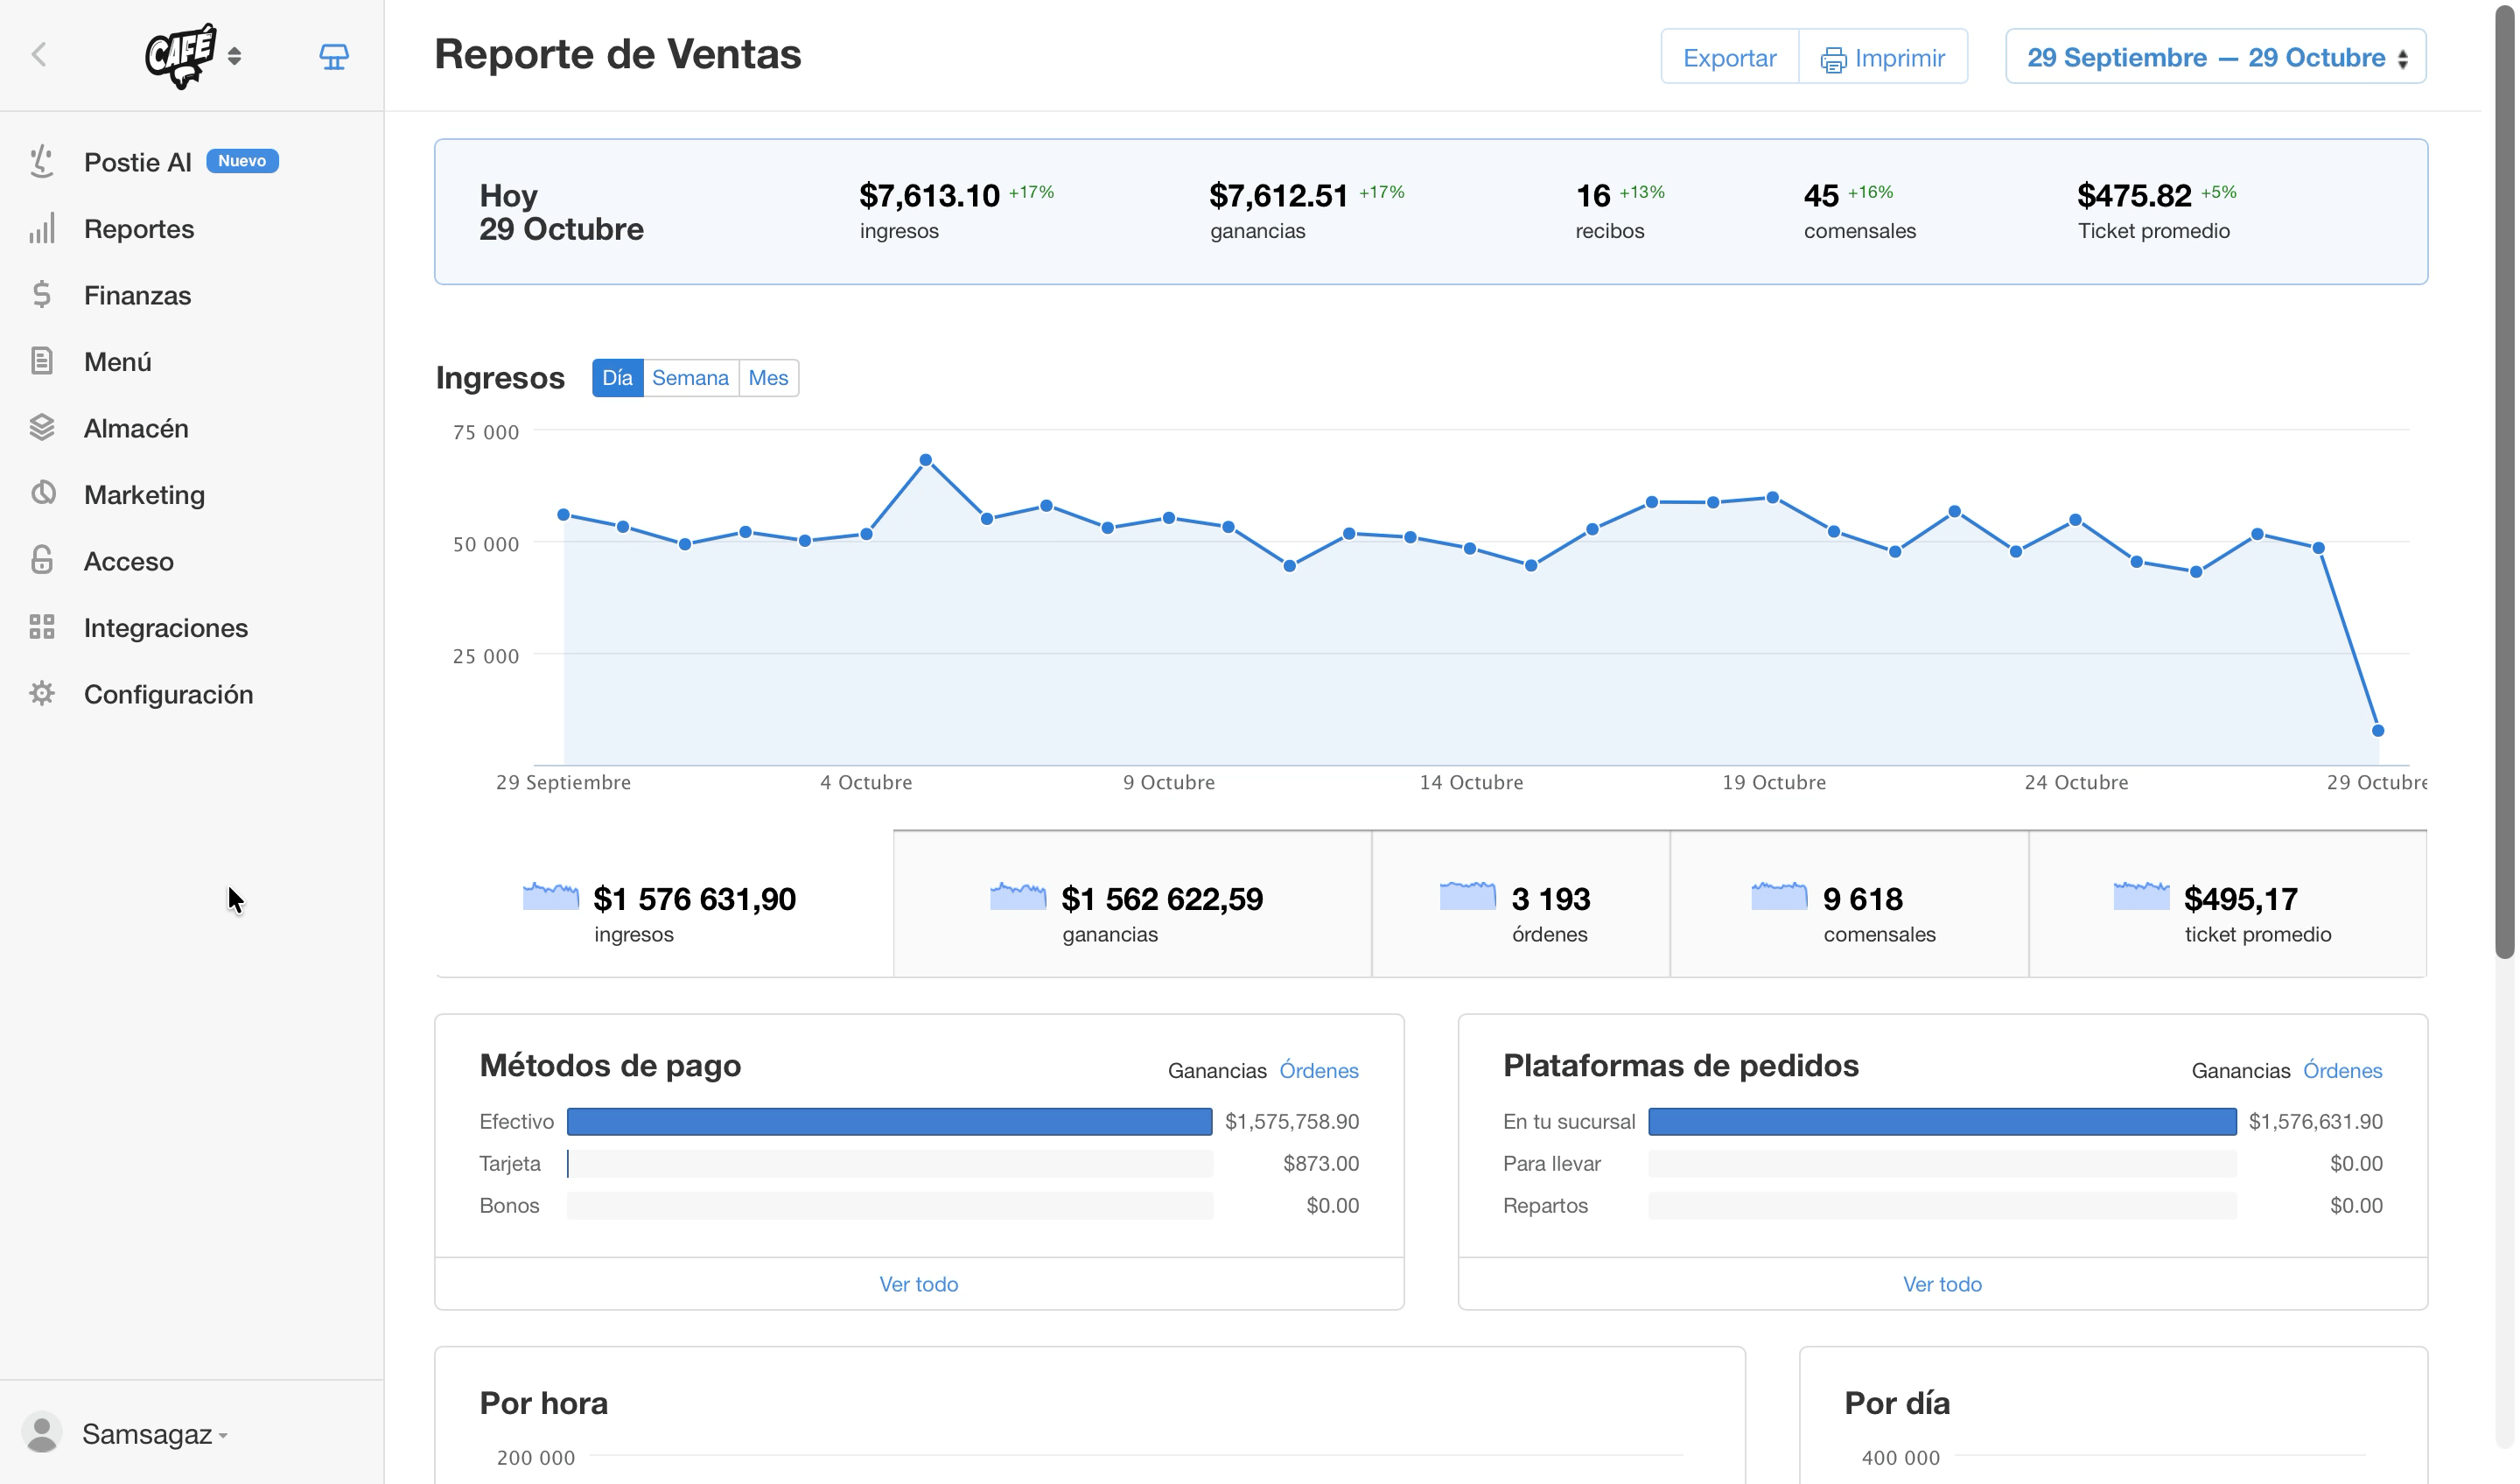Image resolution: width=2520 pixels, height=1484 pixels.
Task: Click the Efectivo payment bar
Action: pyautogui.click(x=890, y=1123)
